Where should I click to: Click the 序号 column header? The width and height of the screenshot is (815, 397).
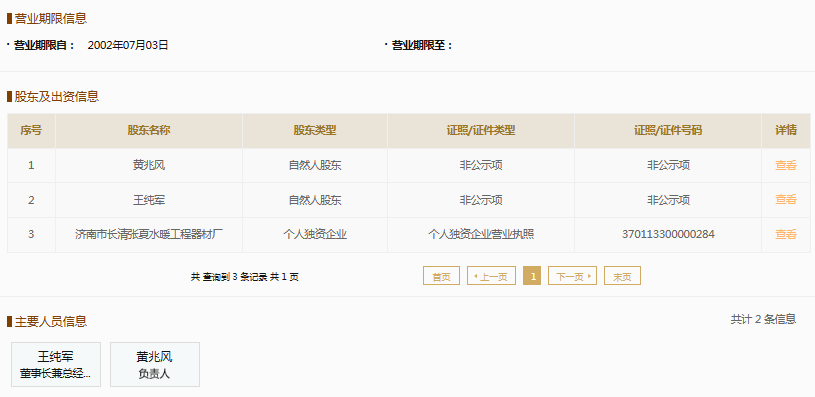tap(31, 130)
